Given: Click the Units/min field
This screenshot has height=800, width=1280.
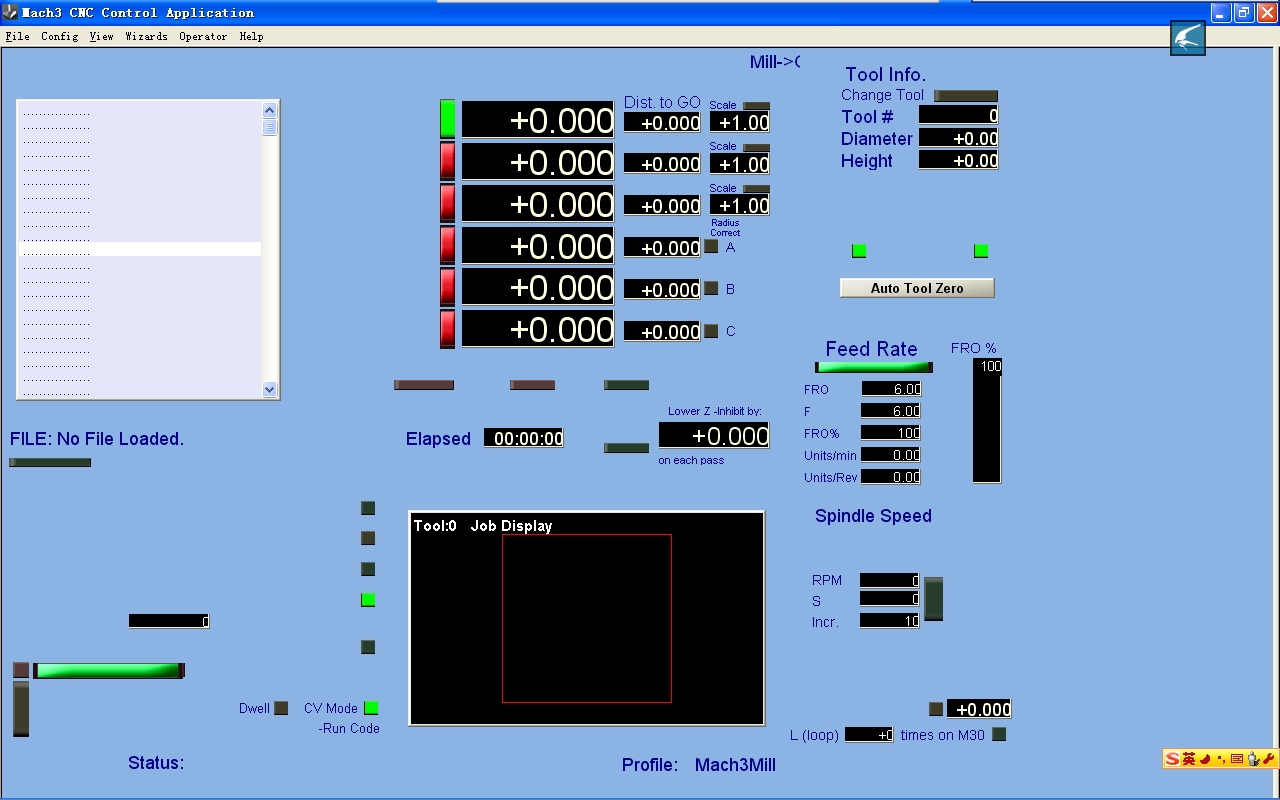Looking at the screenshot, I should [x=890, y=455].
